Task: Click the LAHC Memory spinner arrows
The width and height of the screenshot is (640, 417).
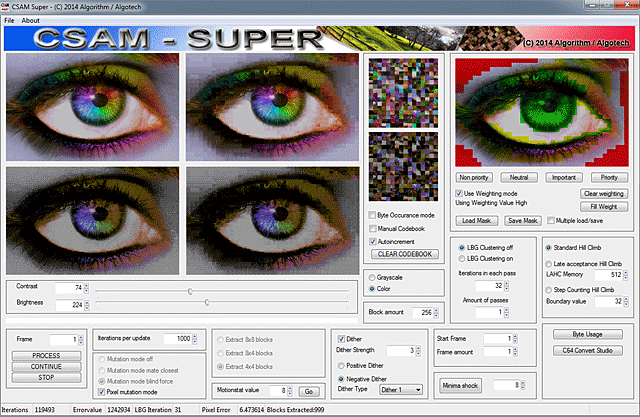Action: tap(626, 275)
